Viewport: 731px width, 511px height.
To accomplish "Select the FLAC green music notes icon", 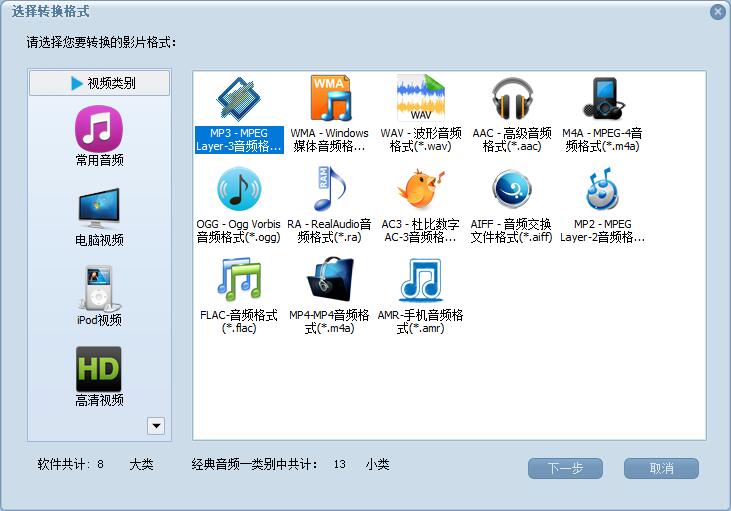I will tap(239, 279).
